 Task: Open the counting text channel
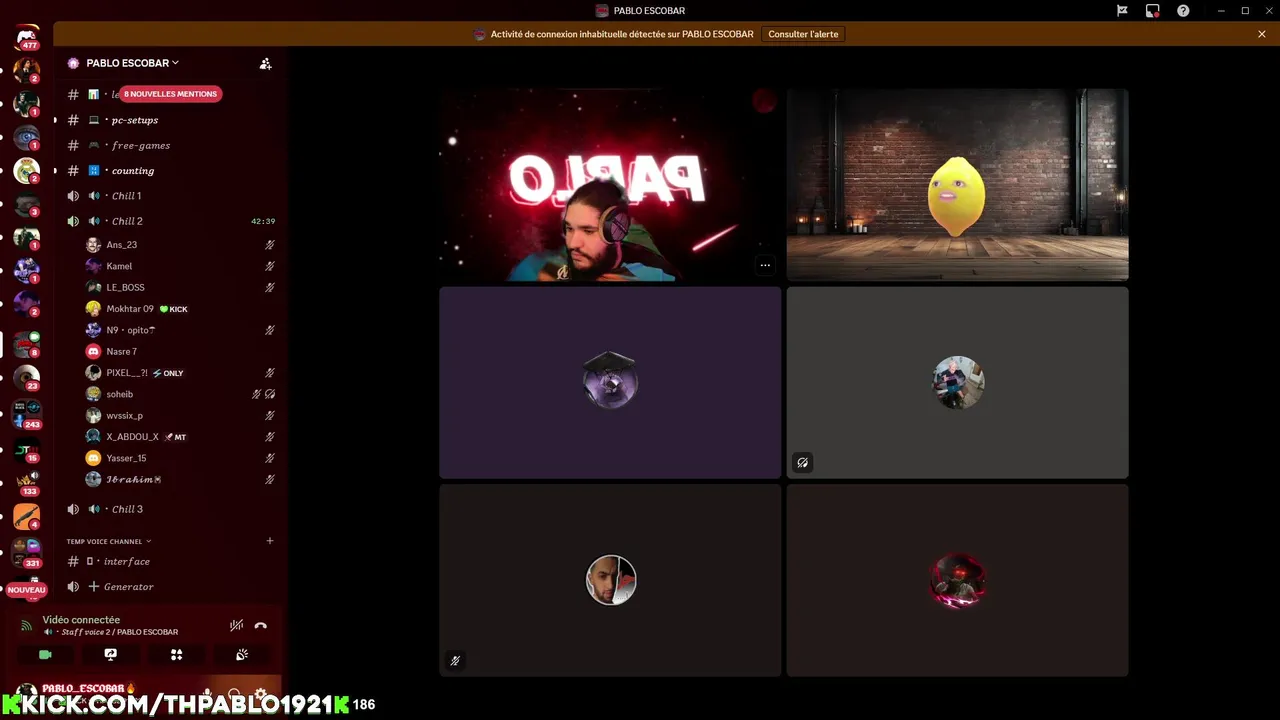[x=168, y=171]
